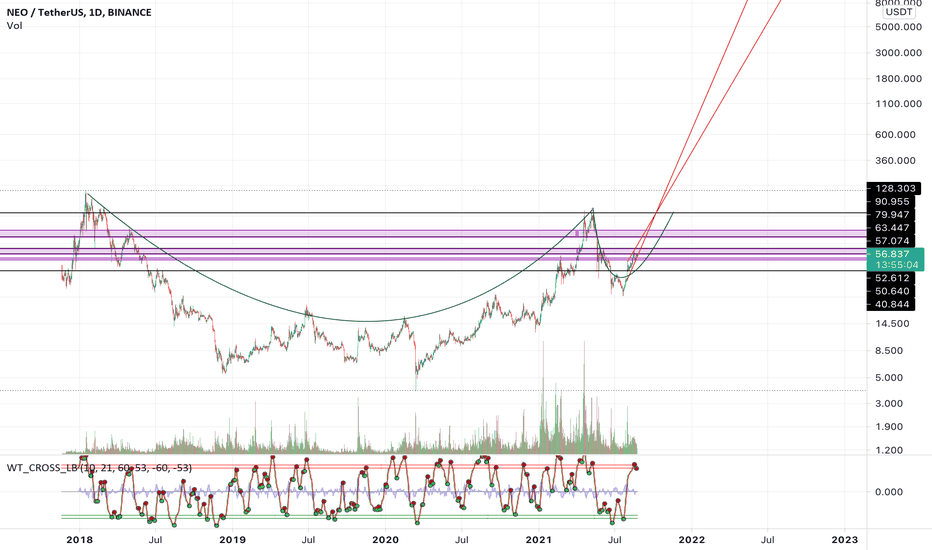Click the 1100.000 price axis value
Viewport: 932px width, 550px height.
coord(898,104)
